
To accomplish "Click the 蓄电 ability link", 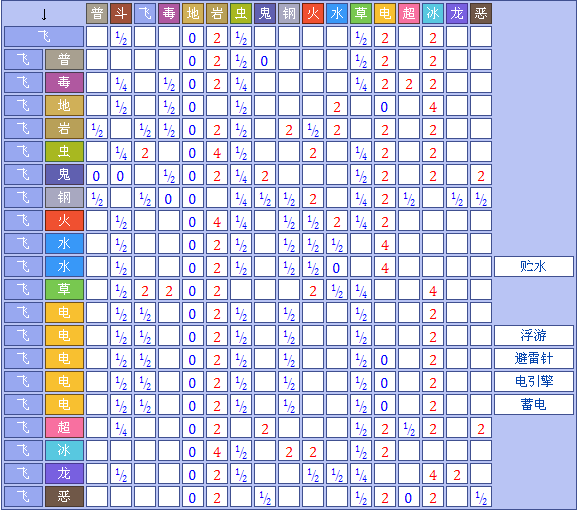I will click(533, 404).
